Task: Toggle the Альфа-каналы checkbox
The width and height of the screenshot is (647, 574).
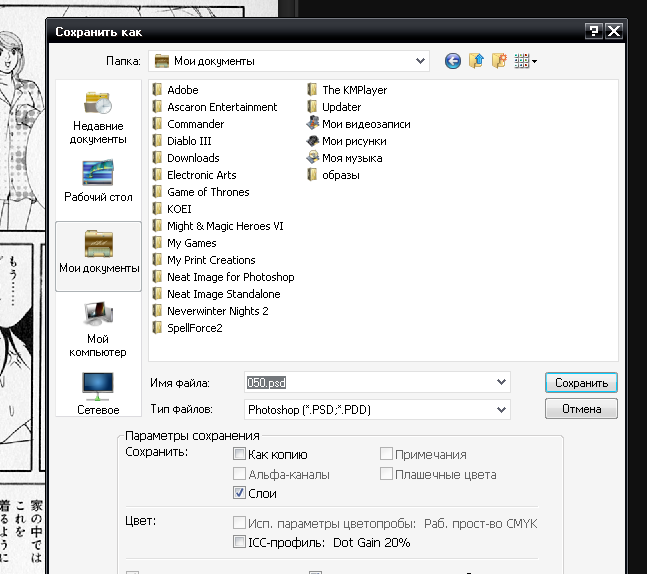Action: click(x=239, y=474)
